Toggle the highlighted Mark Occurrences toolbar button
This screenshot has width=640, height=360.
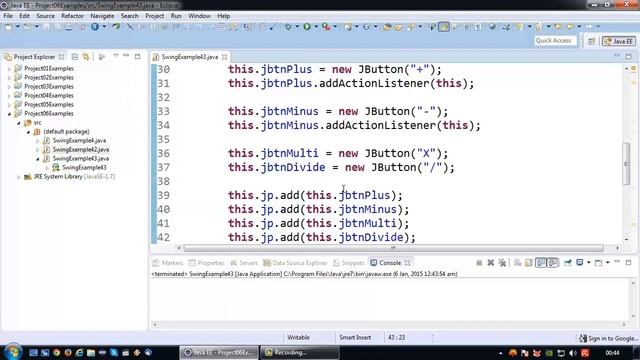(444, 27)
